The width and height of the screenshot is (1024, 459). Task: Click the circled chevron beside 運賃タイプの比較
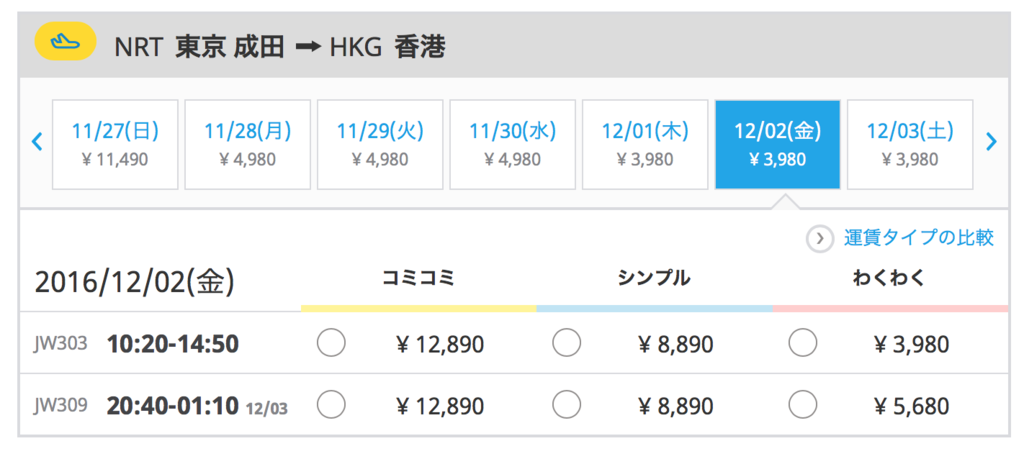[820, 239]
